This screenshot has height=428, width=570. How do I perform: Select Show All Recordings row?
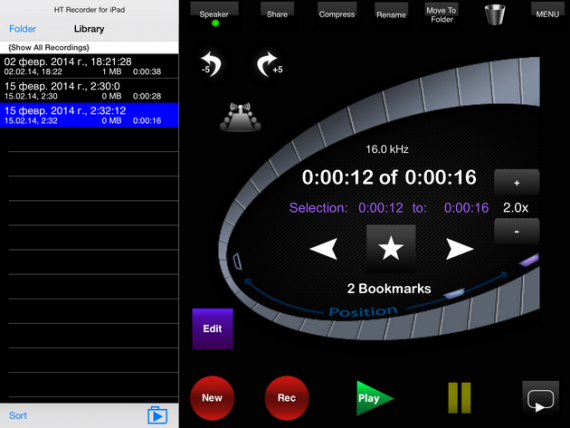point(89,48)
